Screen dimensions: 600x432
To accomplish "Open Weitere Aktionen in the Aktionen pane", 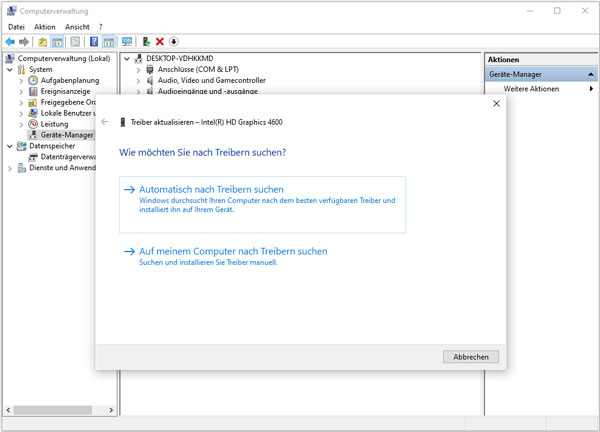I will click(531, 89).
